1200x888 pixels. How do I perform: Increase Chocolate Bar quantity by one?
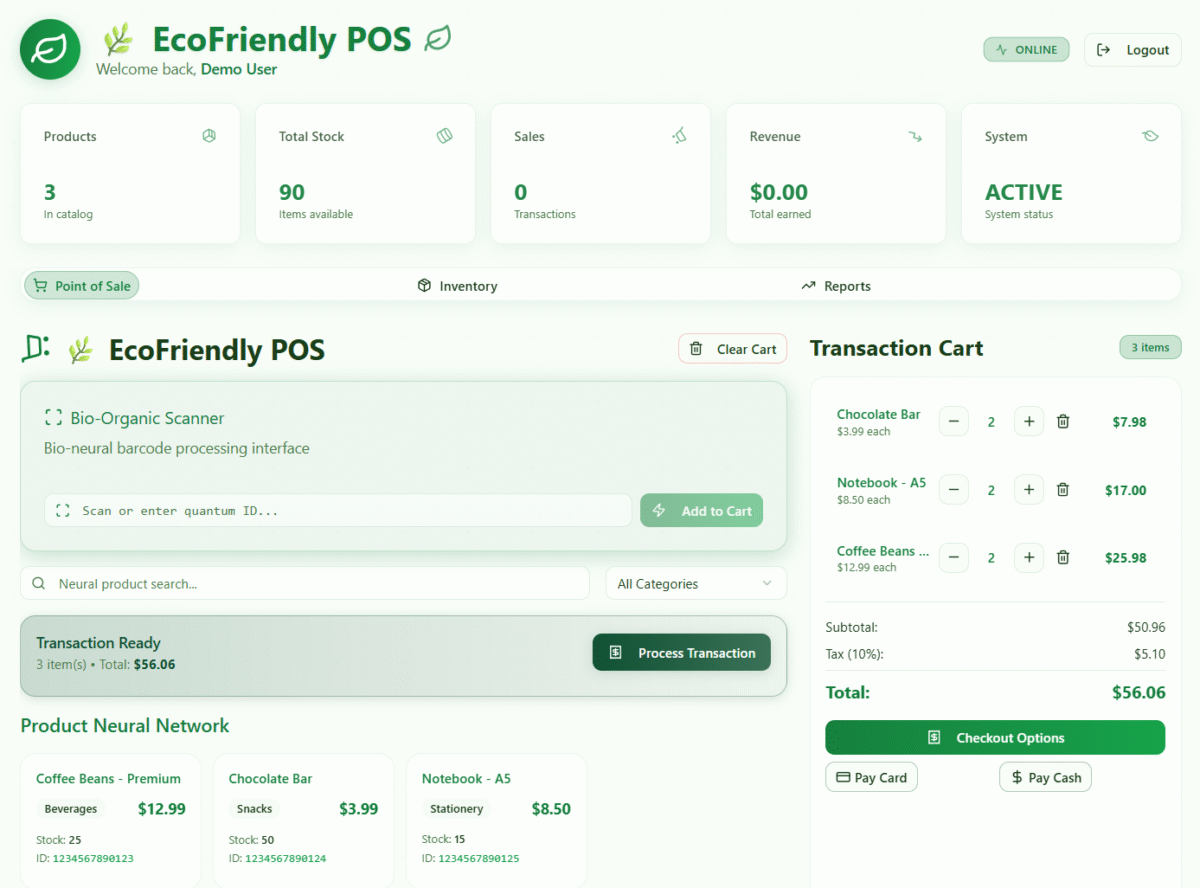pos(1028,422)
